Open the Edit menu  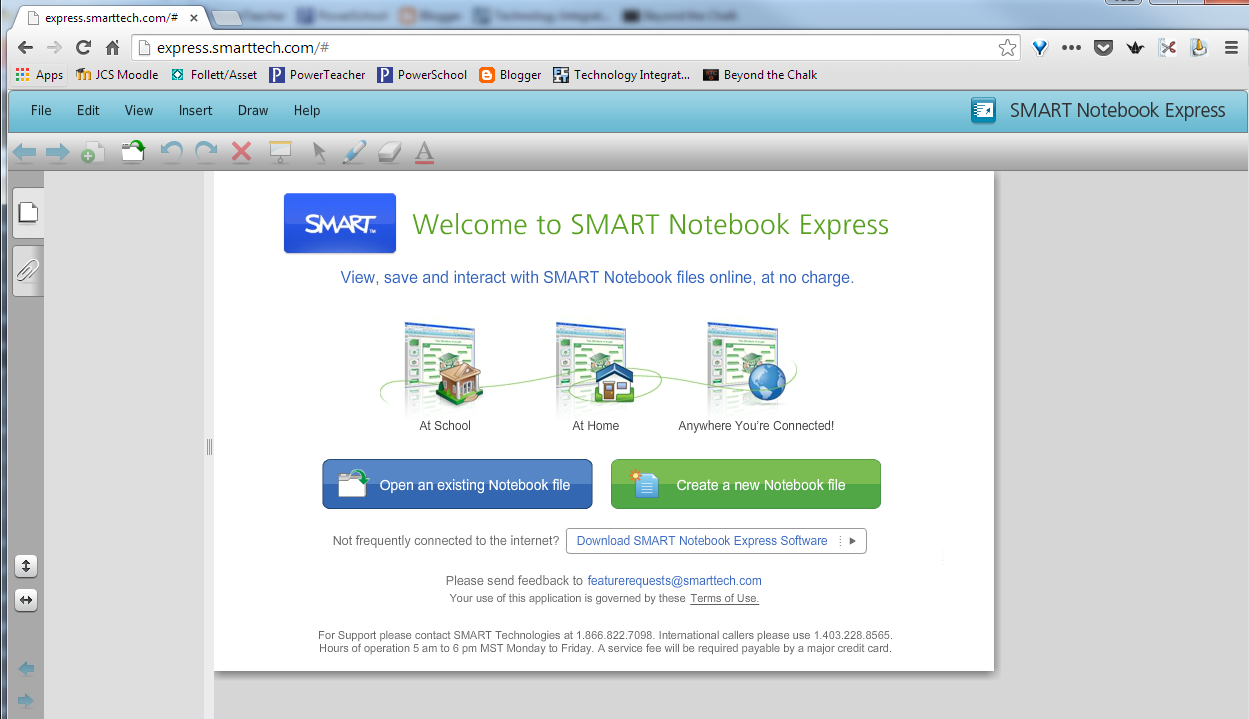click(x=88, y=111)
